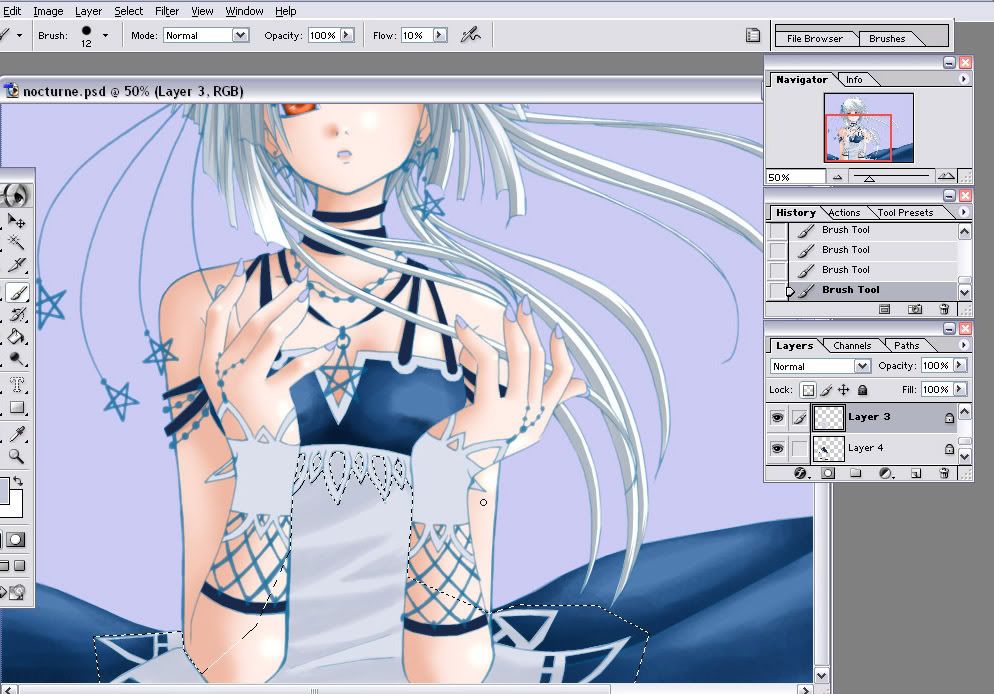Select the Brush tool in toolbox
The image size is (994, 694).
(x=17, y=292)
